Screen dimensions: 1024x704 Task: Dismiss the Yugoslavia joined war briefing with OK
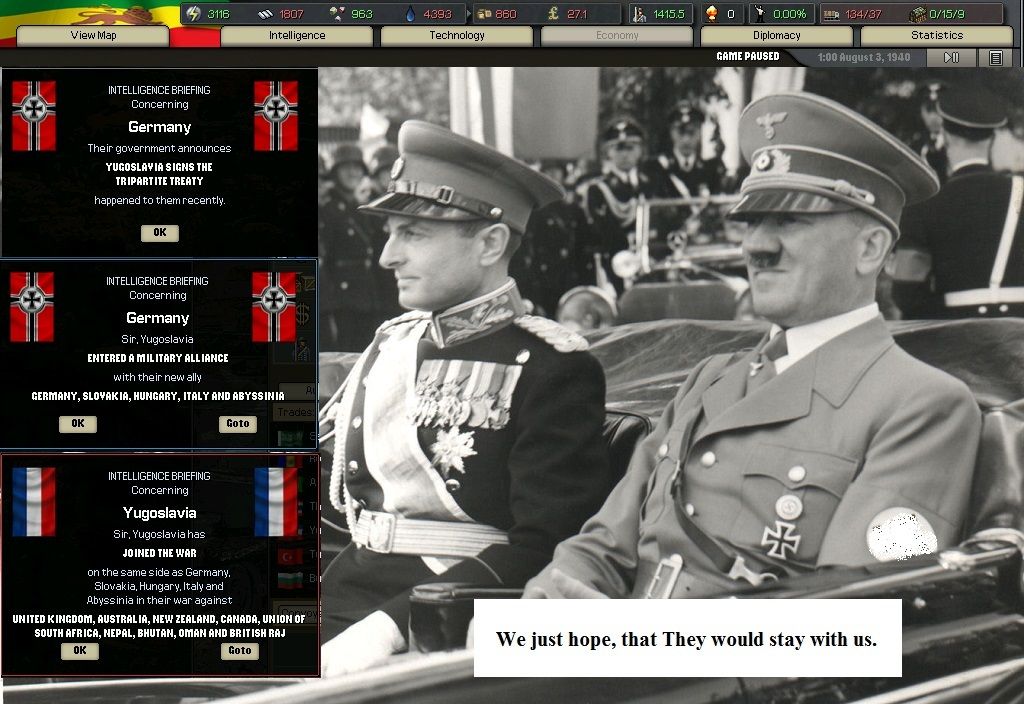click(x=80, y=651)
